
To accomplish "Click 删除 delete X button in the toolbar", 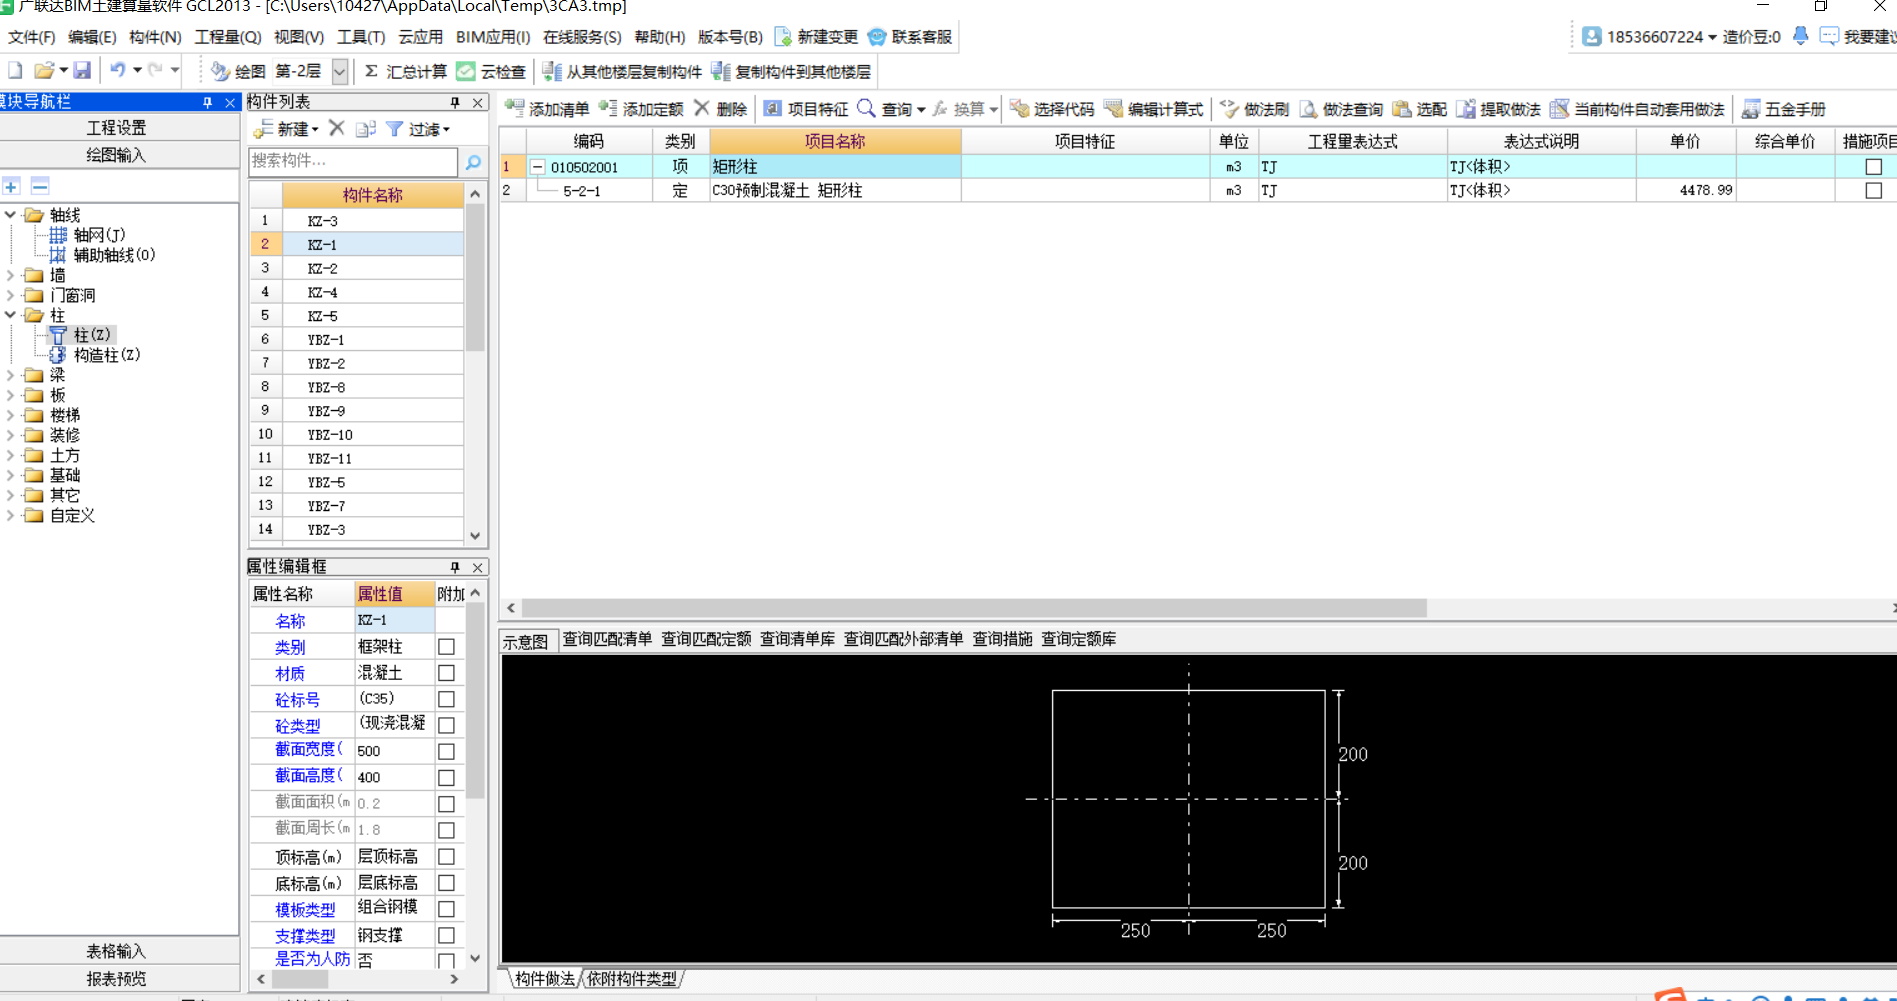I will (x=720, y=109).
